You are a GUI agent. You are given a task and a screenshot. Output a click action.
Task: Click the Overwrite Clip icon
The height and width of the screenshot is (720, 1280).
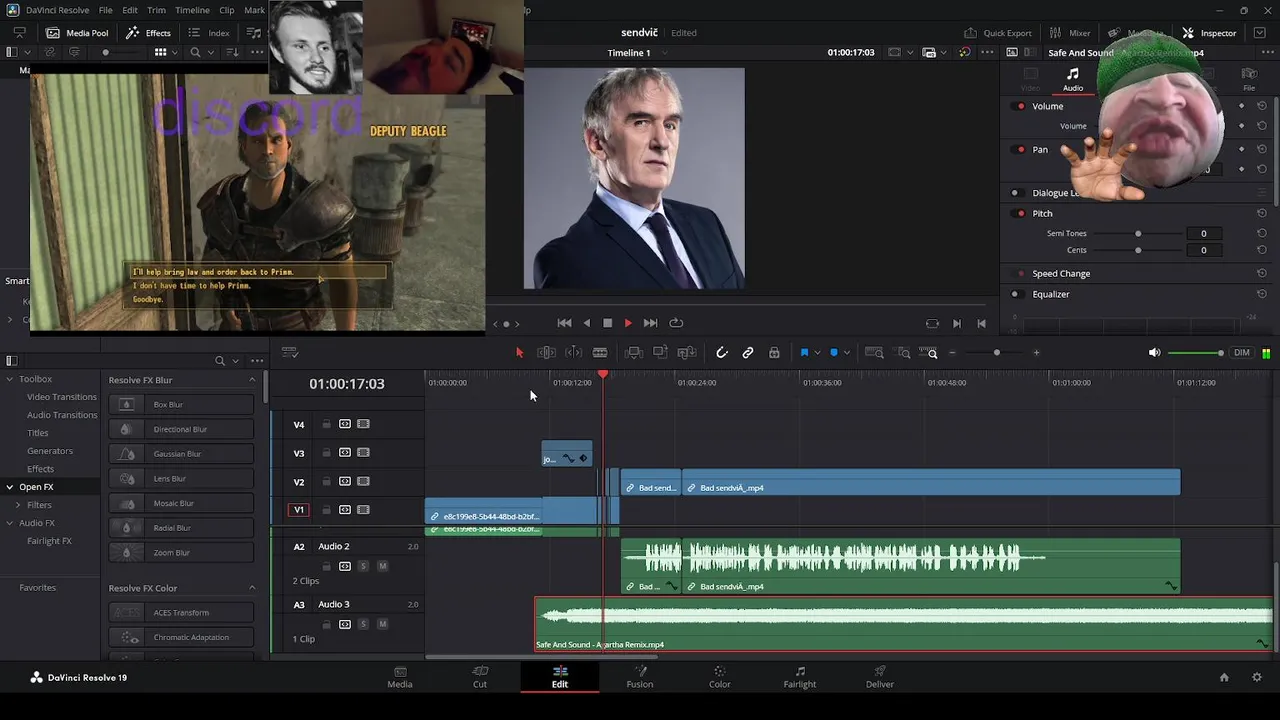[x=660, y=353]
